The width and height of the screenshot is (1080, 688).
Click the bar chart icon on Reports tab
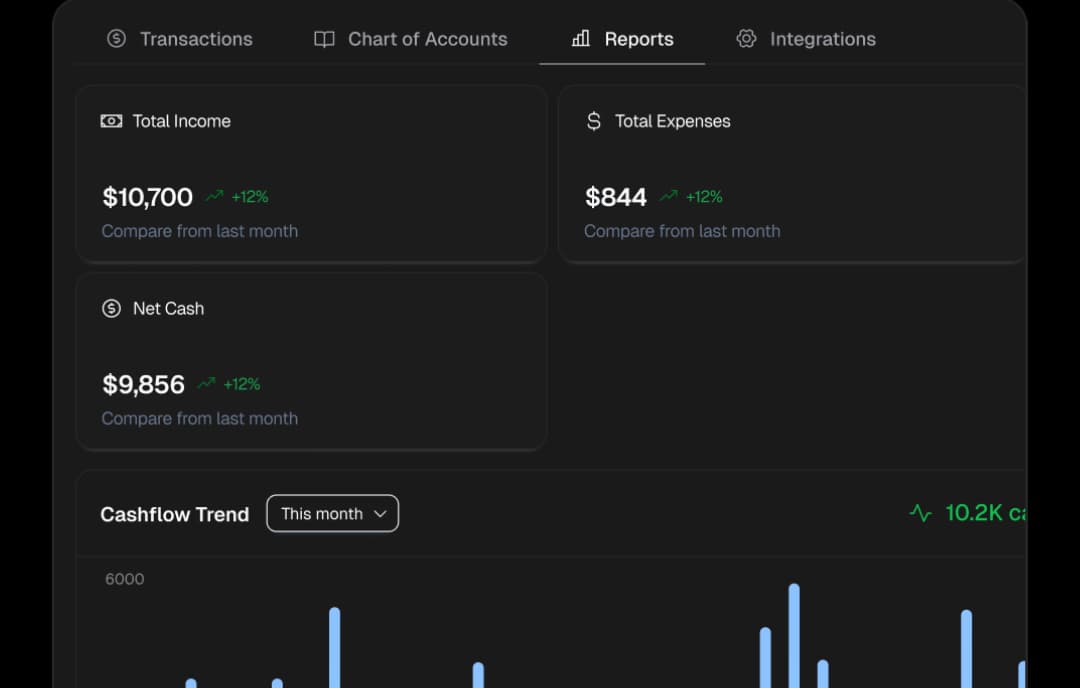pos(580,39)
